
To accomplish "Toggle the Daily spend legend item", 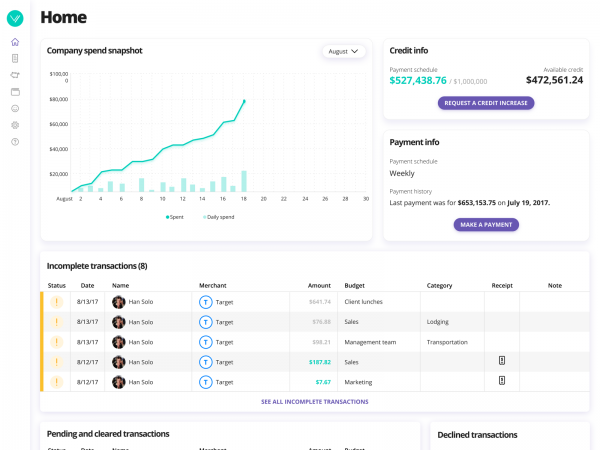I will click(219, 216).
